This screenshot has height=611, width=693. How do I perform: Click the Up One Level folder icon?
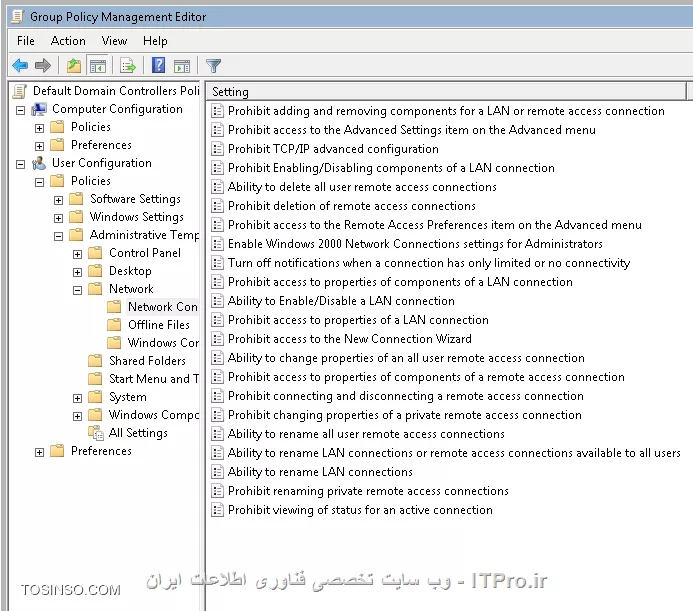click(74, 66)
